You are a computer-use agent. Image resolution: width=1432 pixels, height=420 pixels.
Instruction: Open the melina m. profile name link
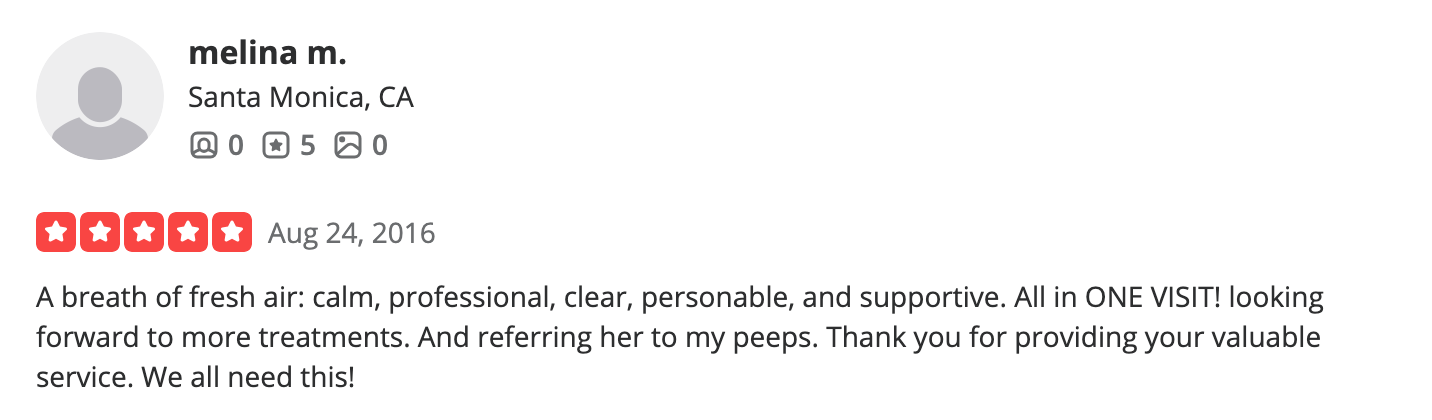[x=267, y=54]
